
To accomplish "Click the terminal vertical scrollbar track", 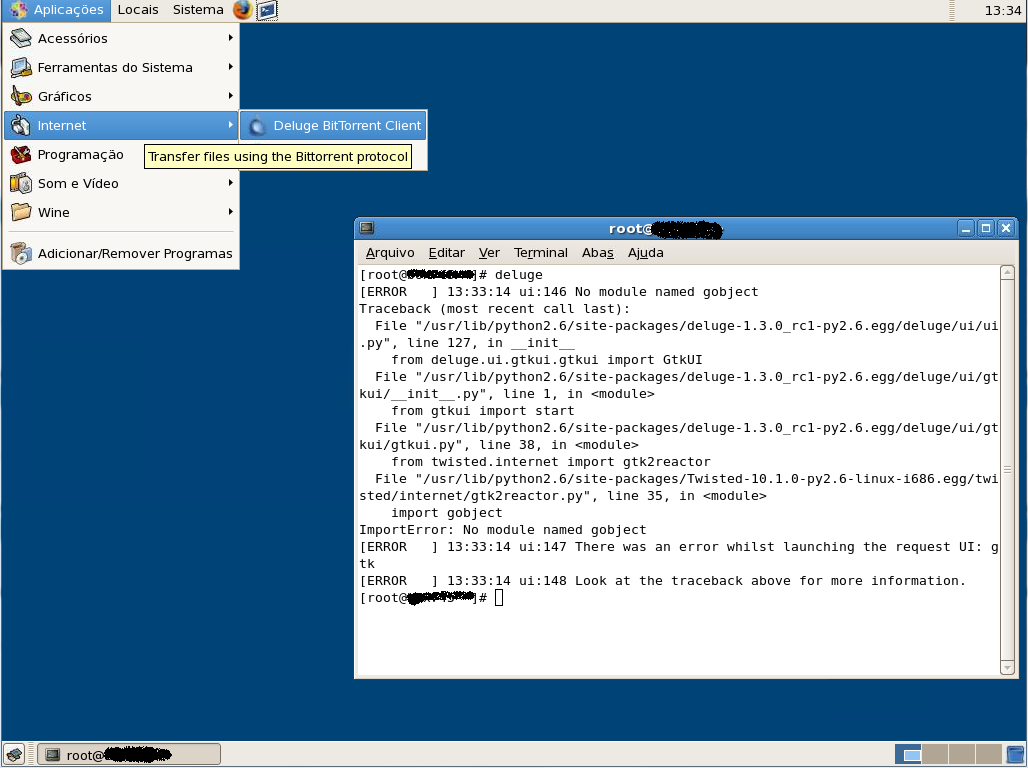I will pos(1008,470).
